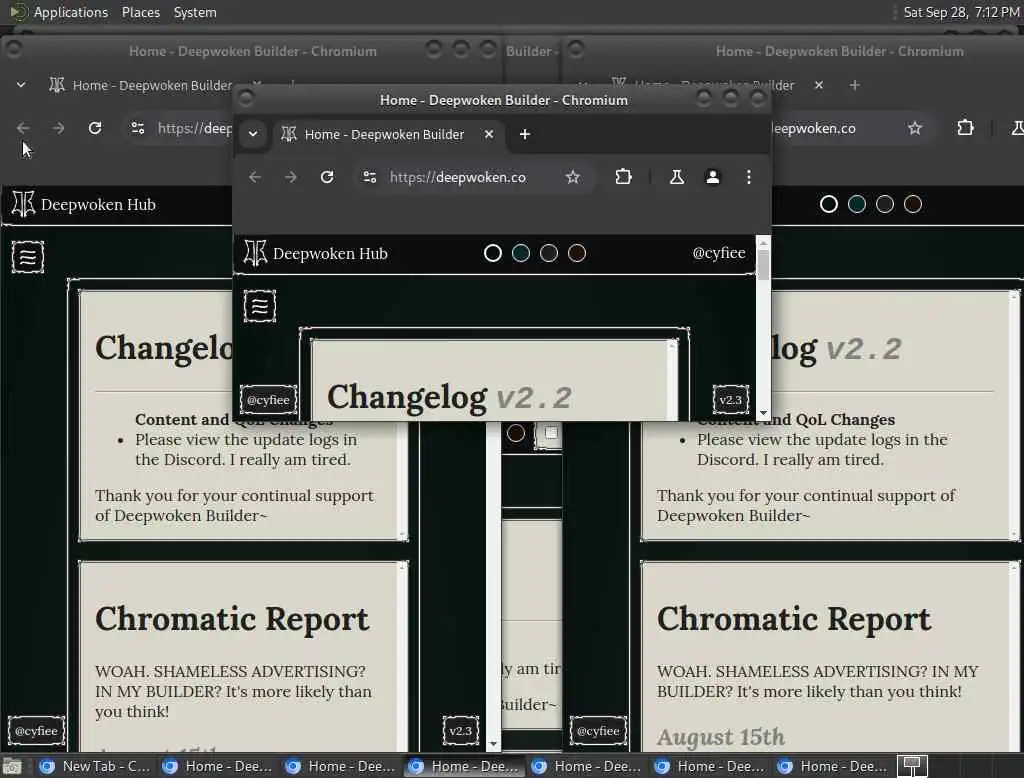Click the Deepwoken Hub logo in the front window
Screen dimensions: 1024x778
[x=315, y=253]
